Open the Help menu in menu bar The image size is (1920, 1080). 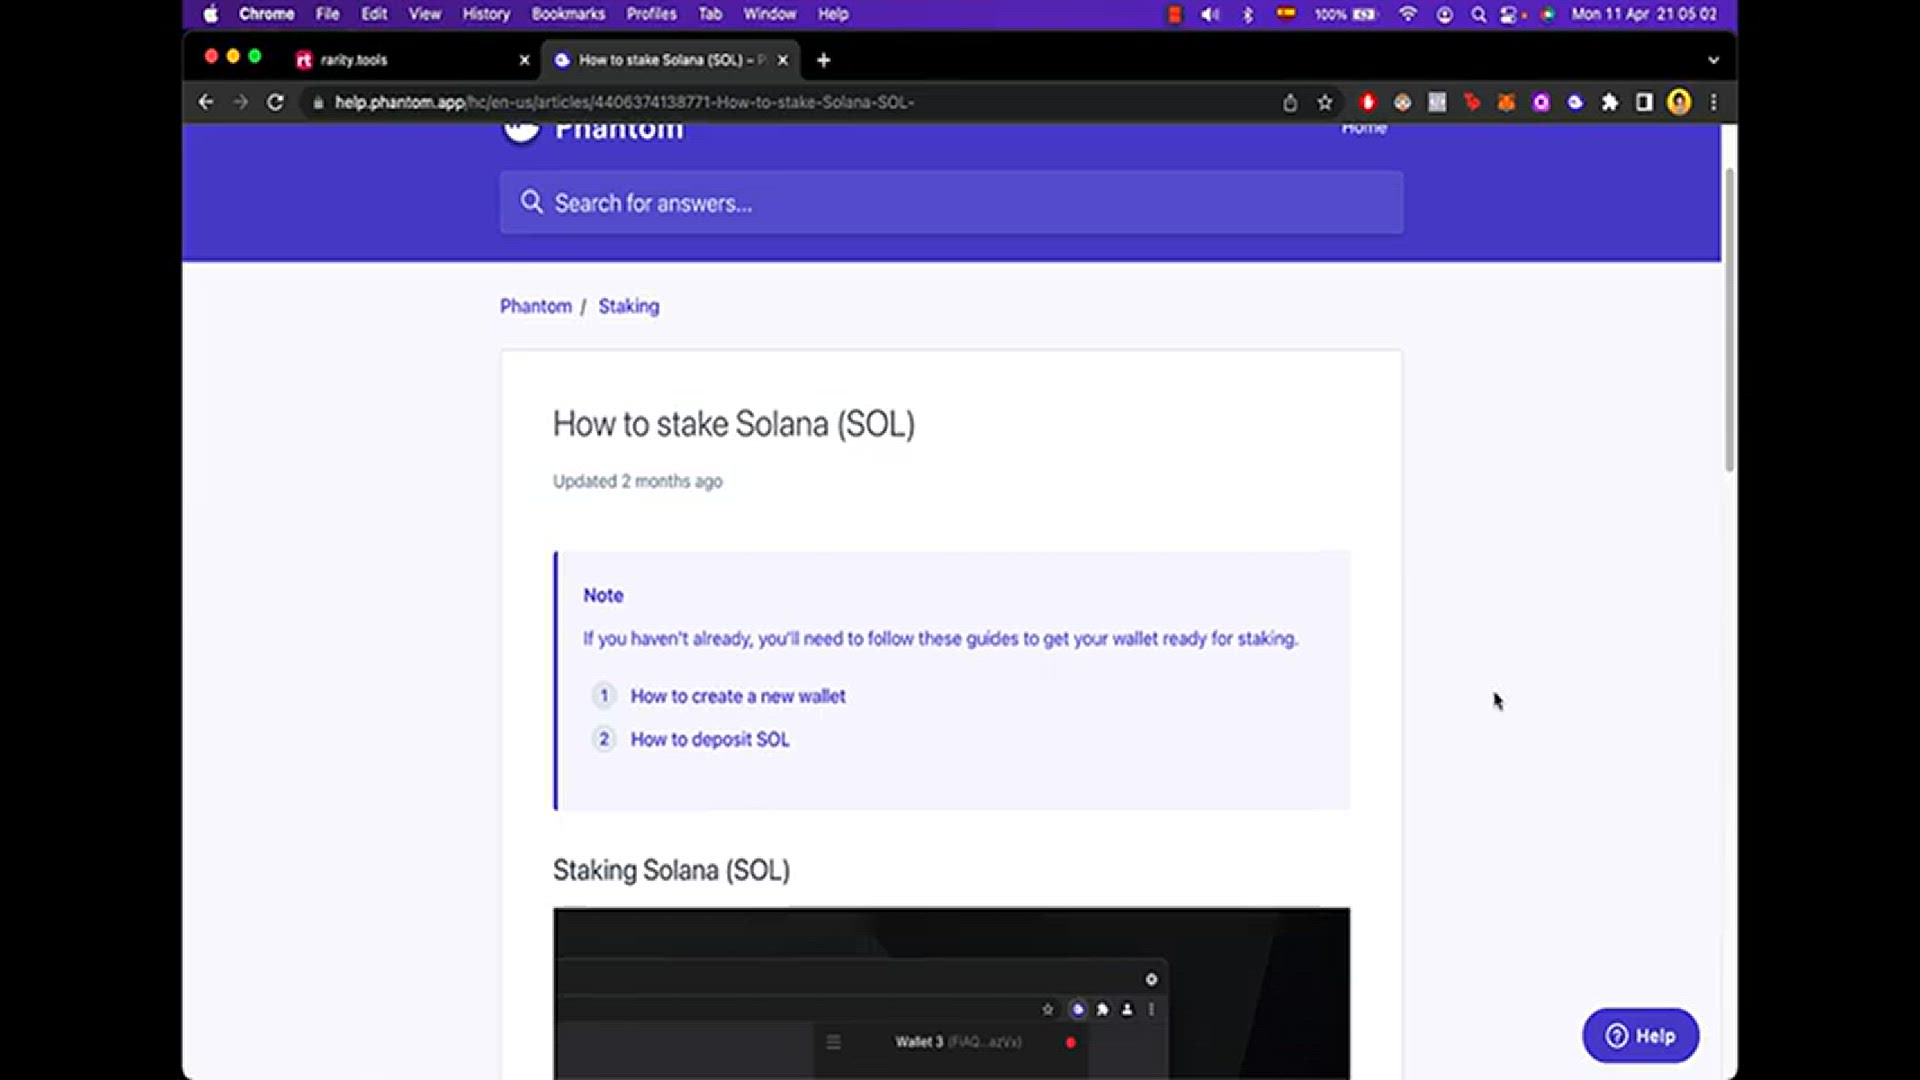click(833, 14)
